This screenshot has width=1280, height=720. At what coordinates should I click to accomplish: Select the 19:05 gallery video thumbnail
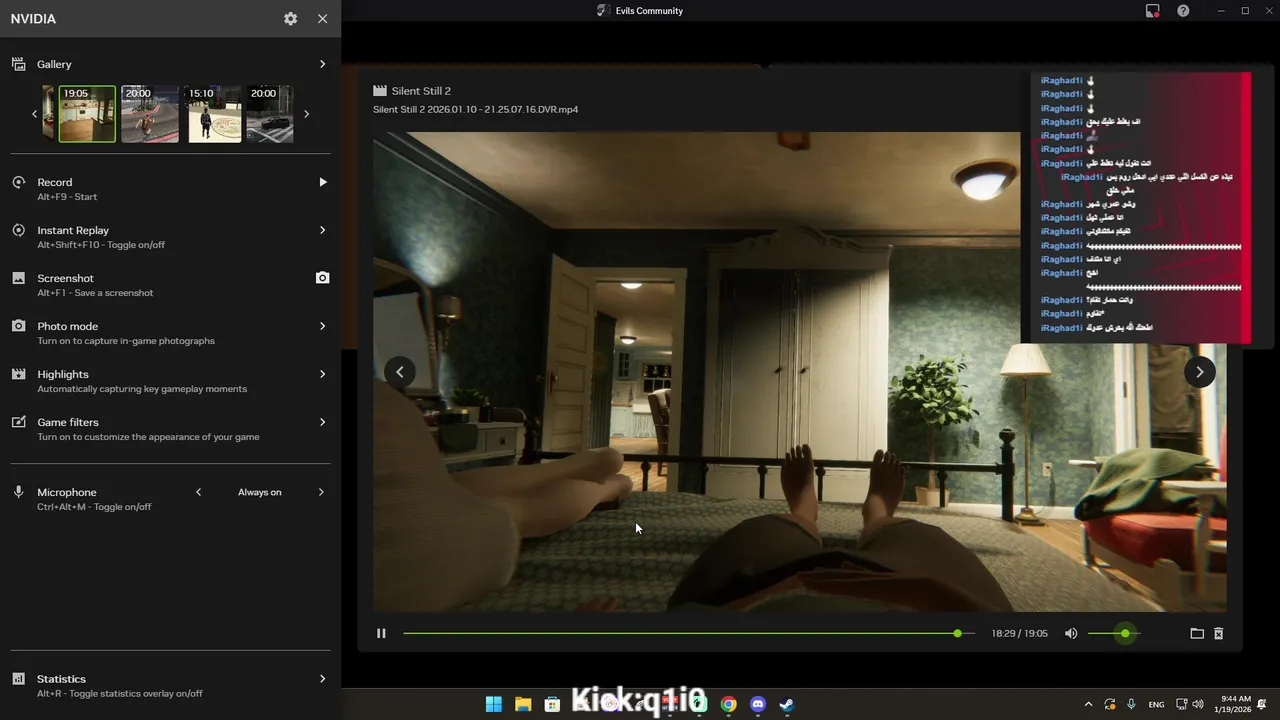click(87, 114)
